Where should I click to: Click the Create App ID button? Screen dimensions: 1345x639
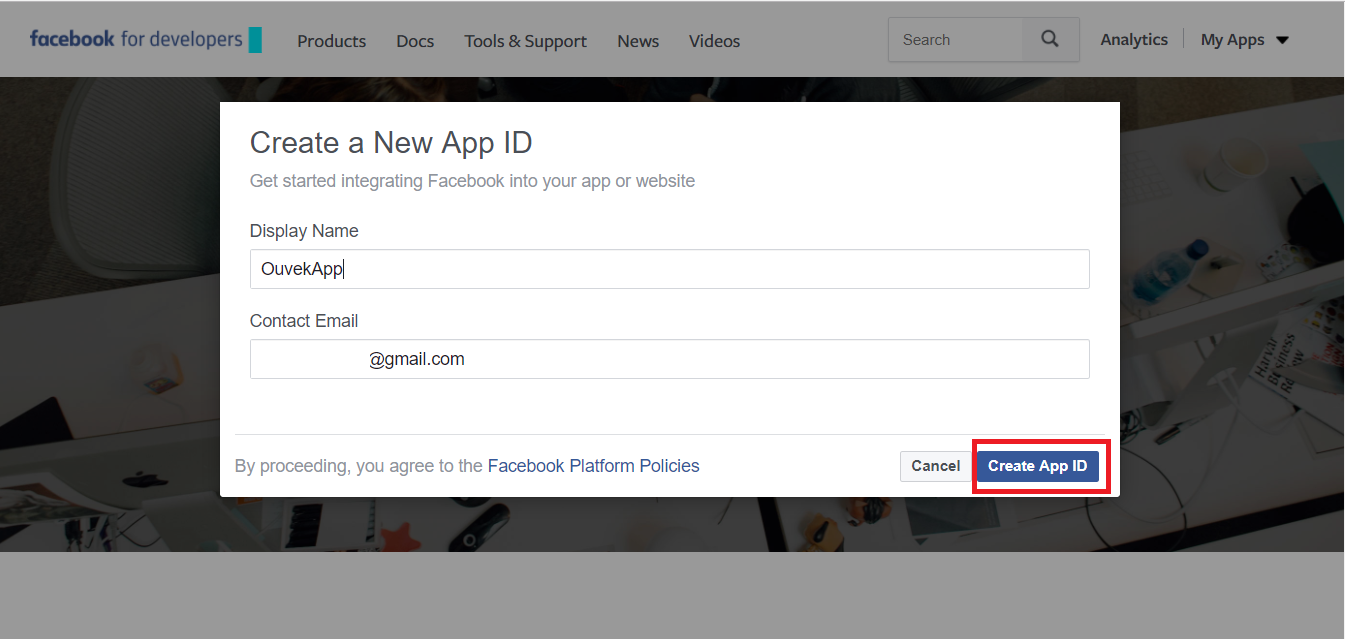1038,466
